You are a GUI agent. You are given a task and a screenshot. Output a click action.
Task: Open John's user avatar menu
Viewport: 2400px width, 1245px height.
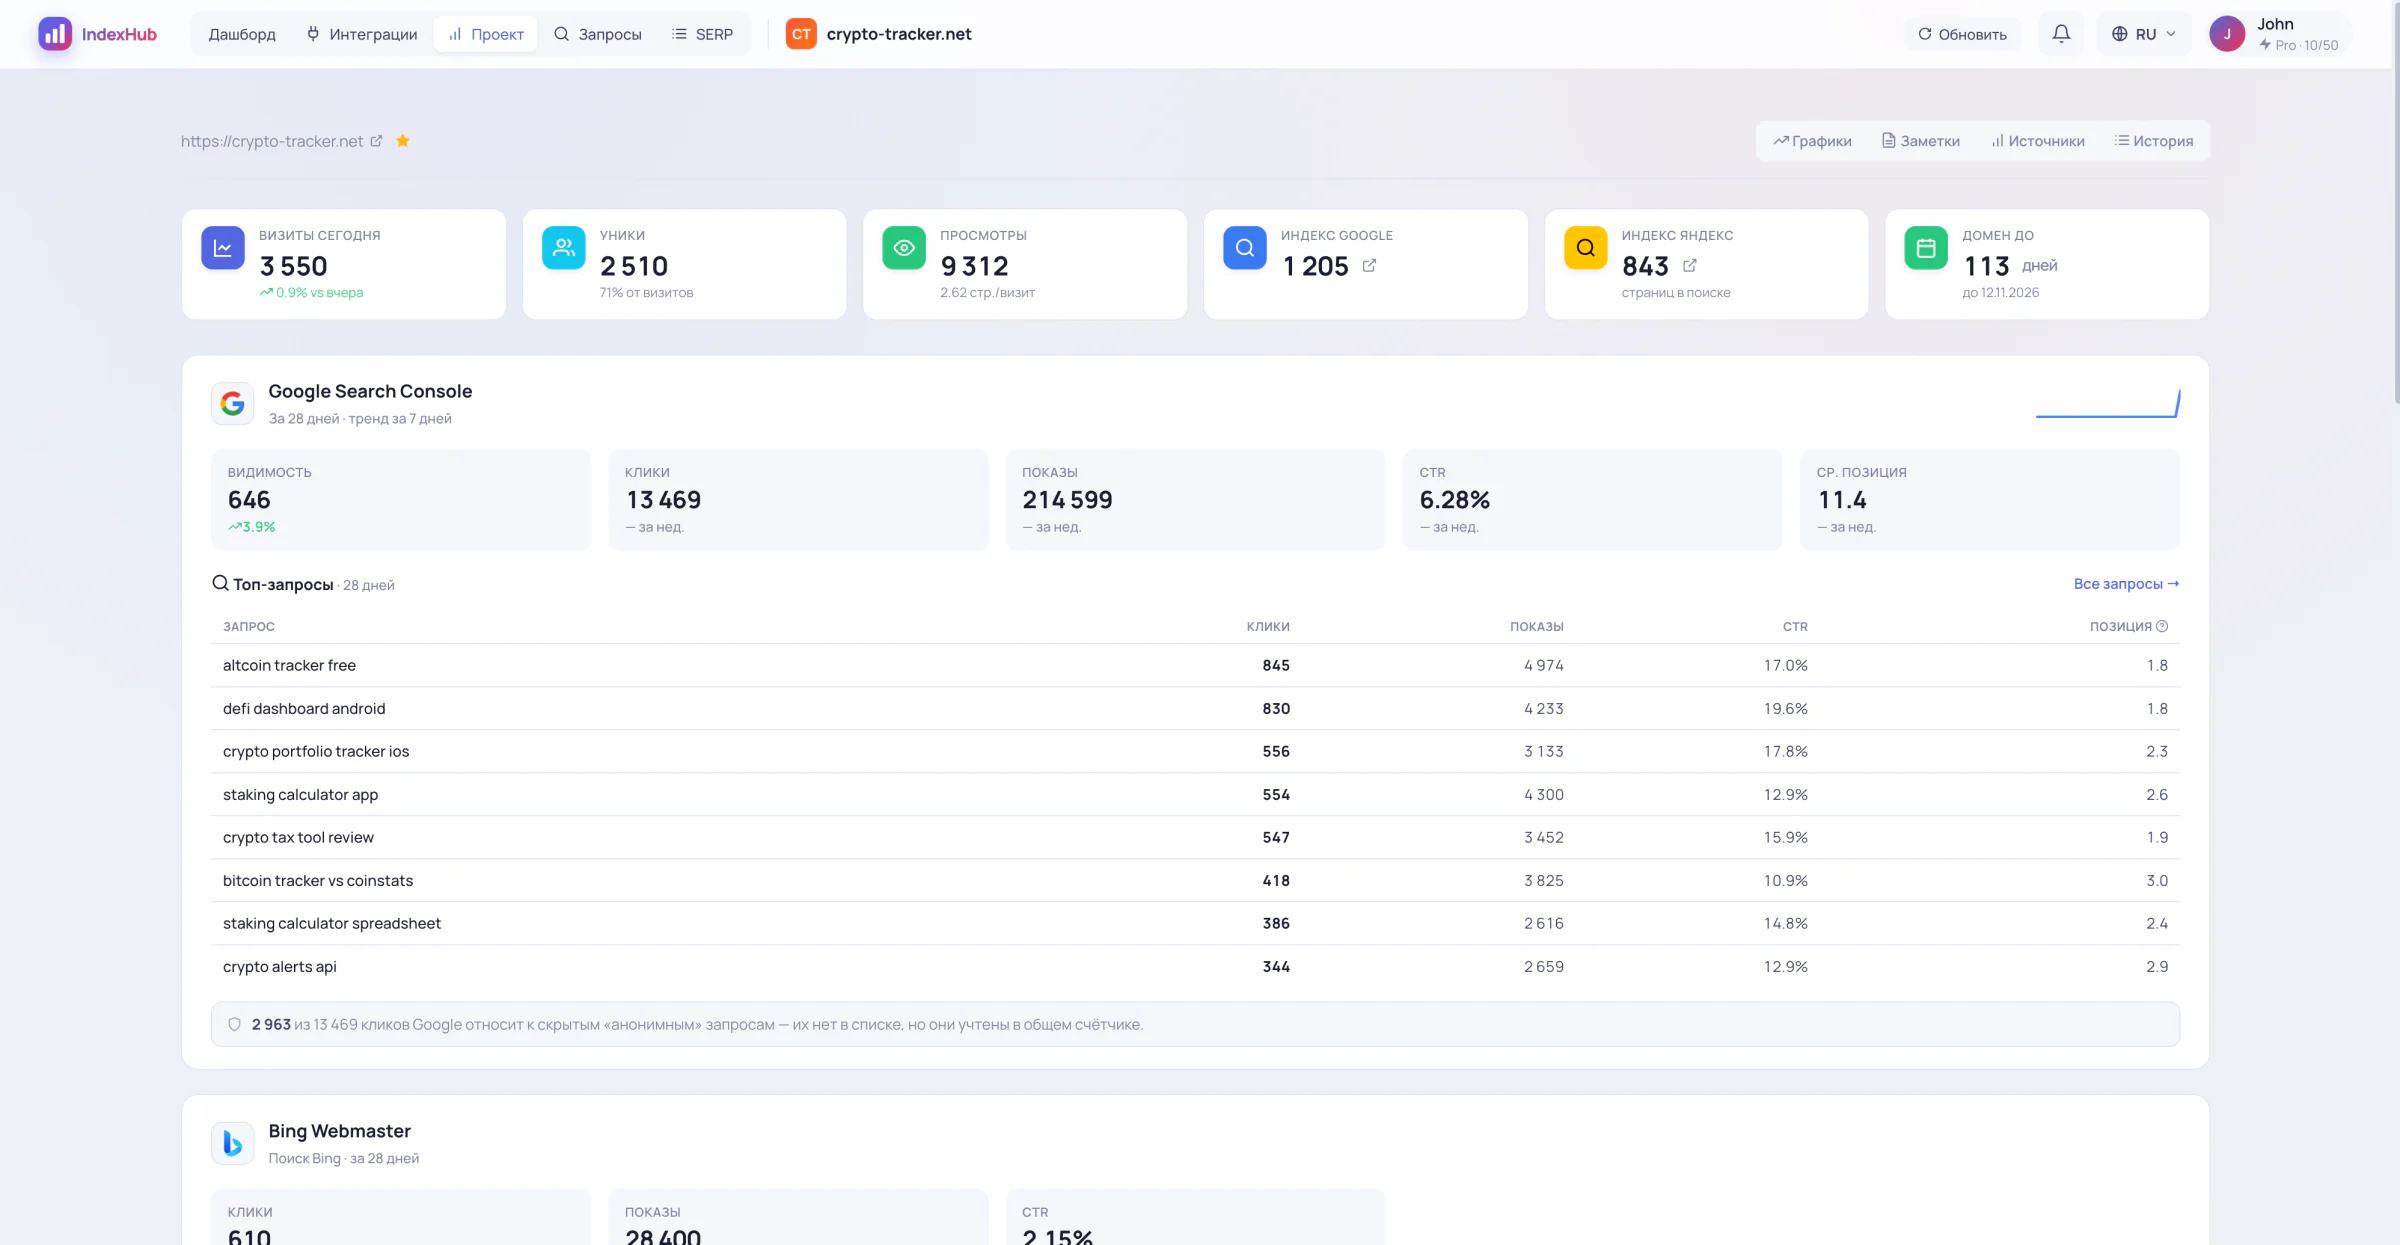pyautogui.click(x=2227, y=34)
